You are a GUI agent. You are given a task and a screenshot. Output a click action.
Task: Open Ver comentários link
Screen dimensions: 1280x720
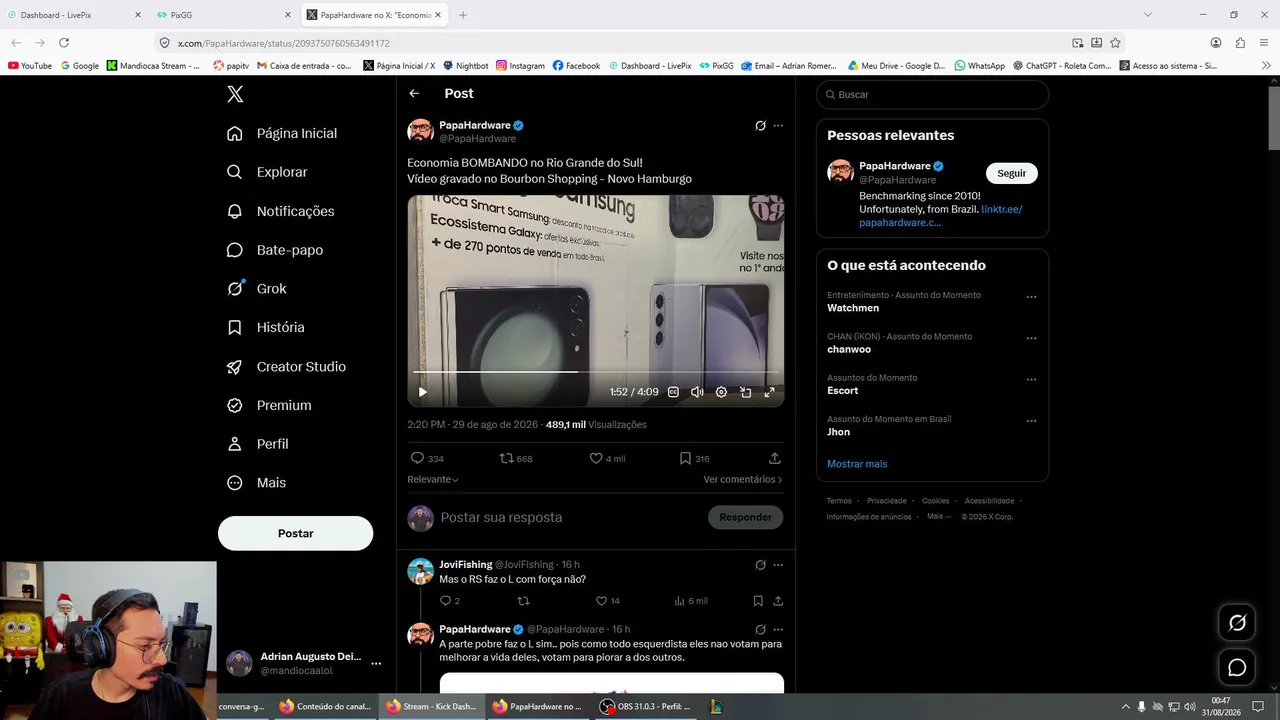tap(743, 480)
